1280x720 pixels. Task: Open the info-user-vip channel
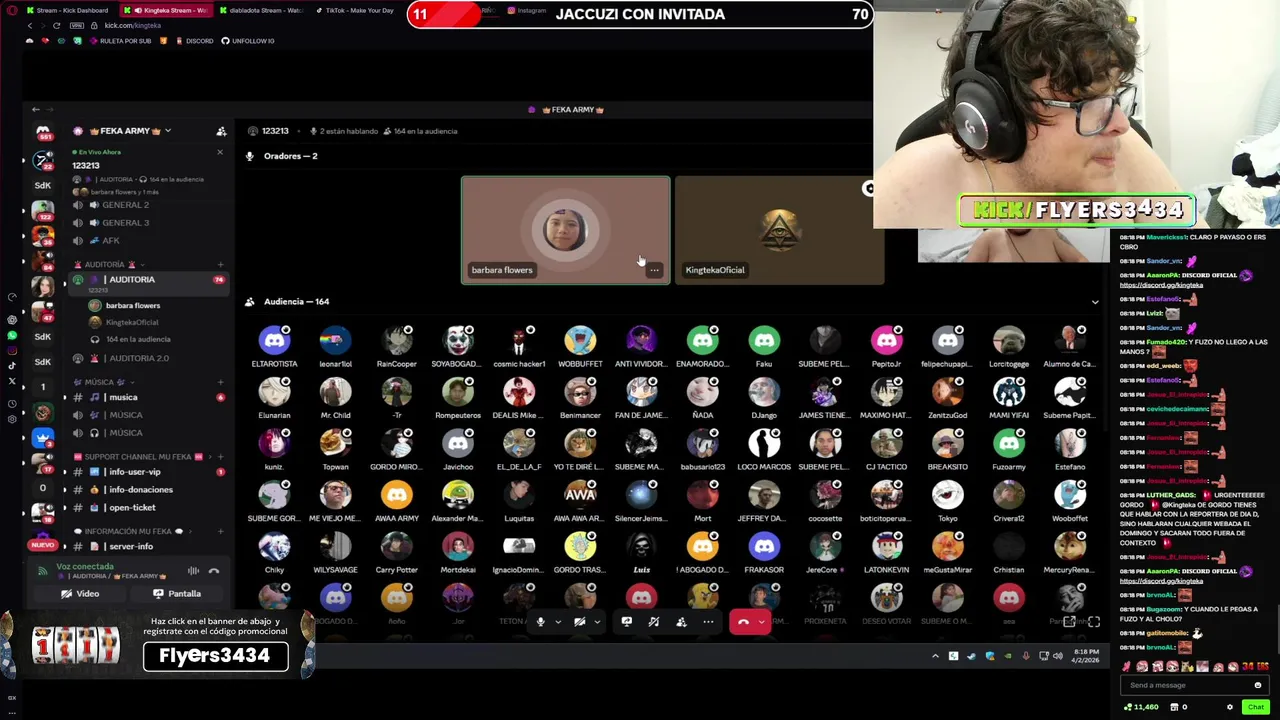134,472
